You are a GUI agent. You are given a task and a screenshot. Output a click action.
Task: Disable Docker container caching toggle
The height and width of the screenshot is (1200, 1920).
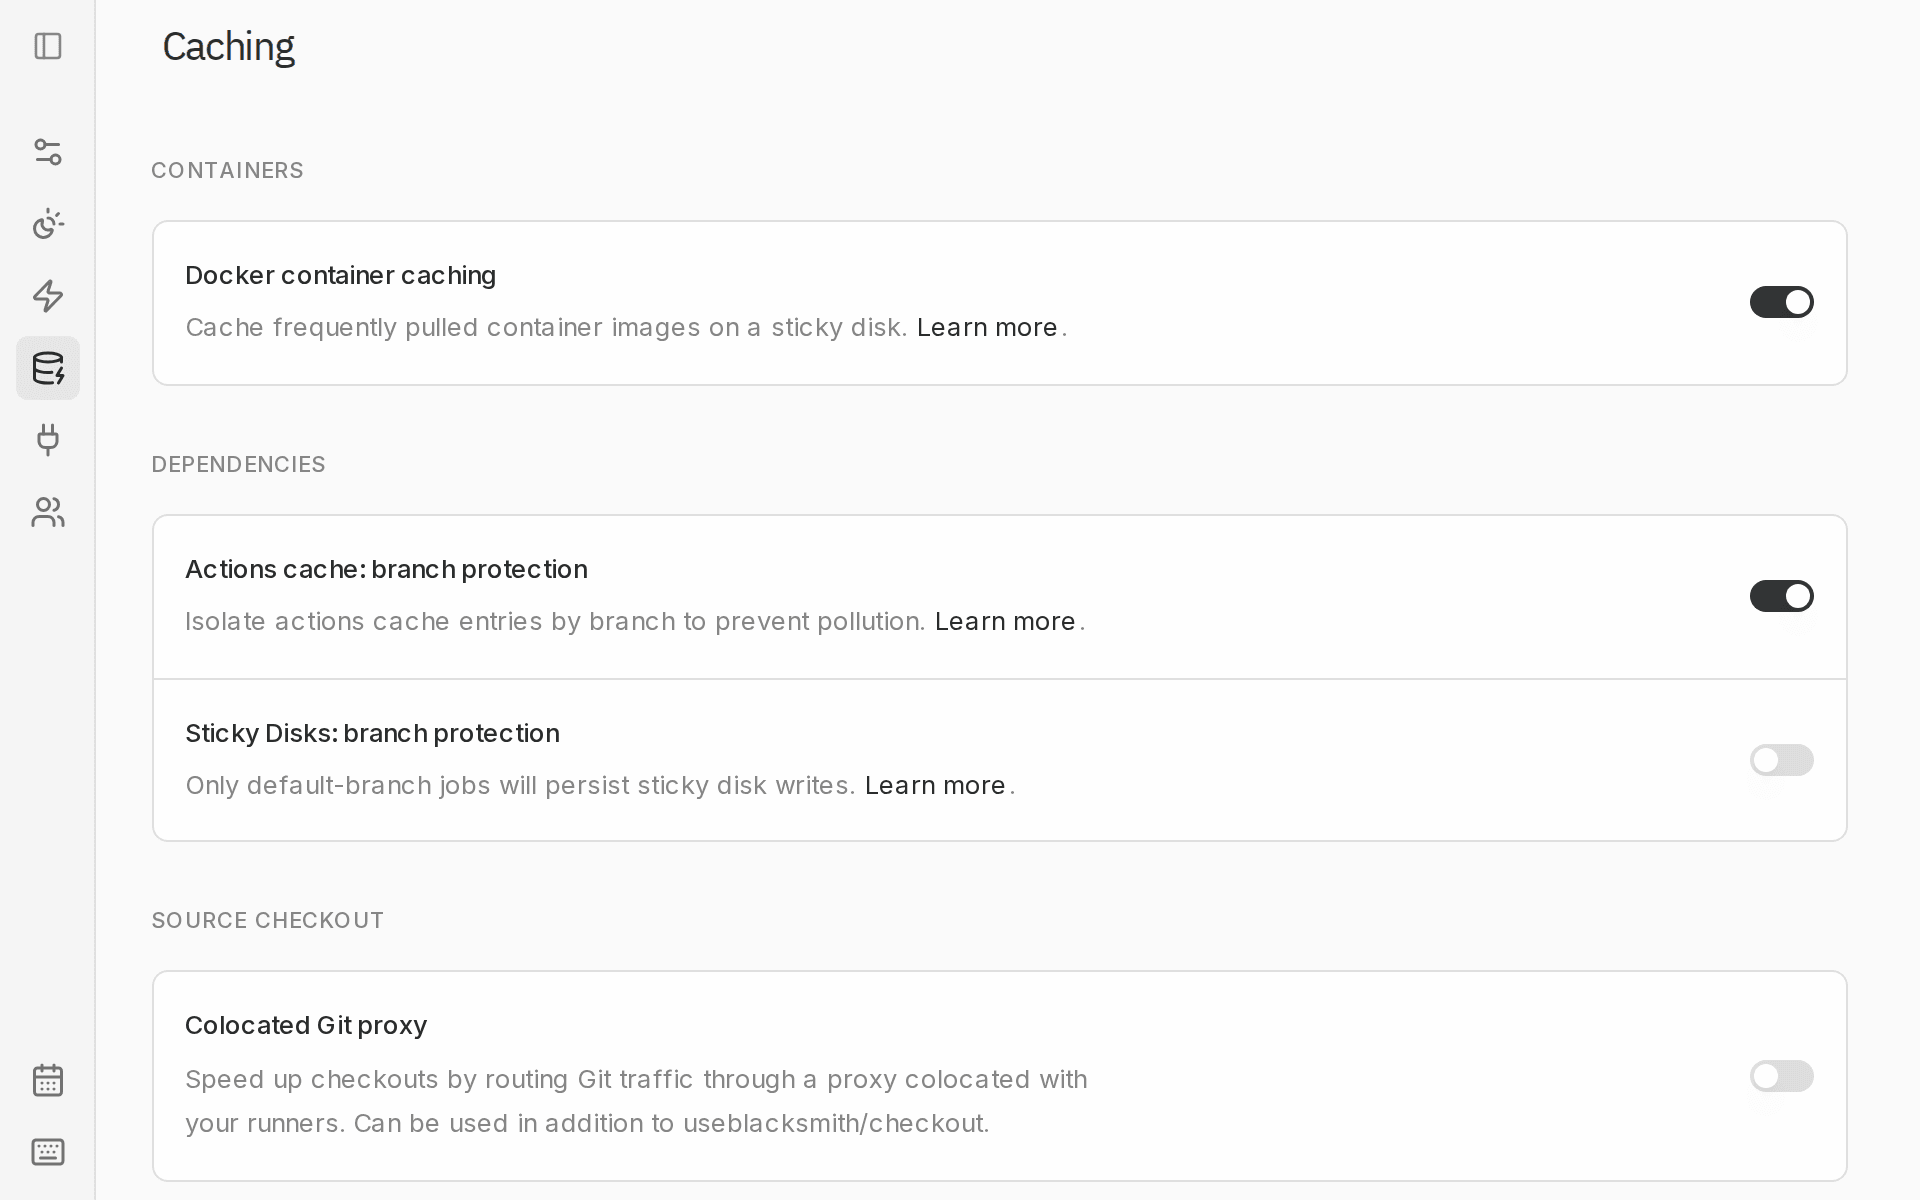point(1781,302)
